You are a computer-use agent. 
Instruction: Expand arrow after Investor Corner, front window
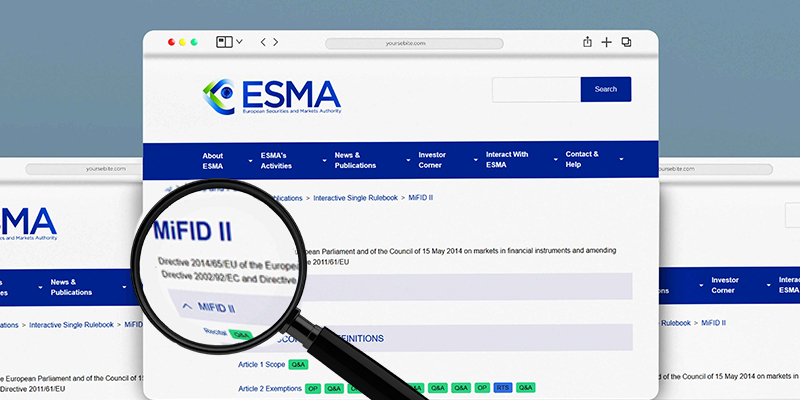point(476,160)
